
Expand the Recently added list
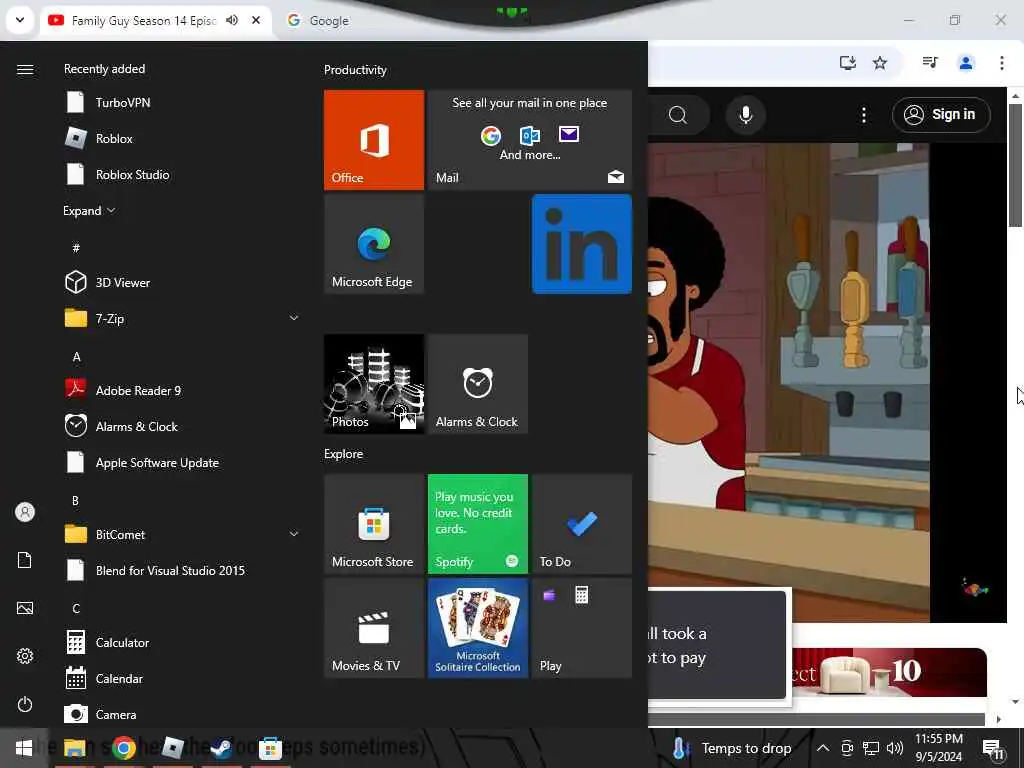(89, 210)
